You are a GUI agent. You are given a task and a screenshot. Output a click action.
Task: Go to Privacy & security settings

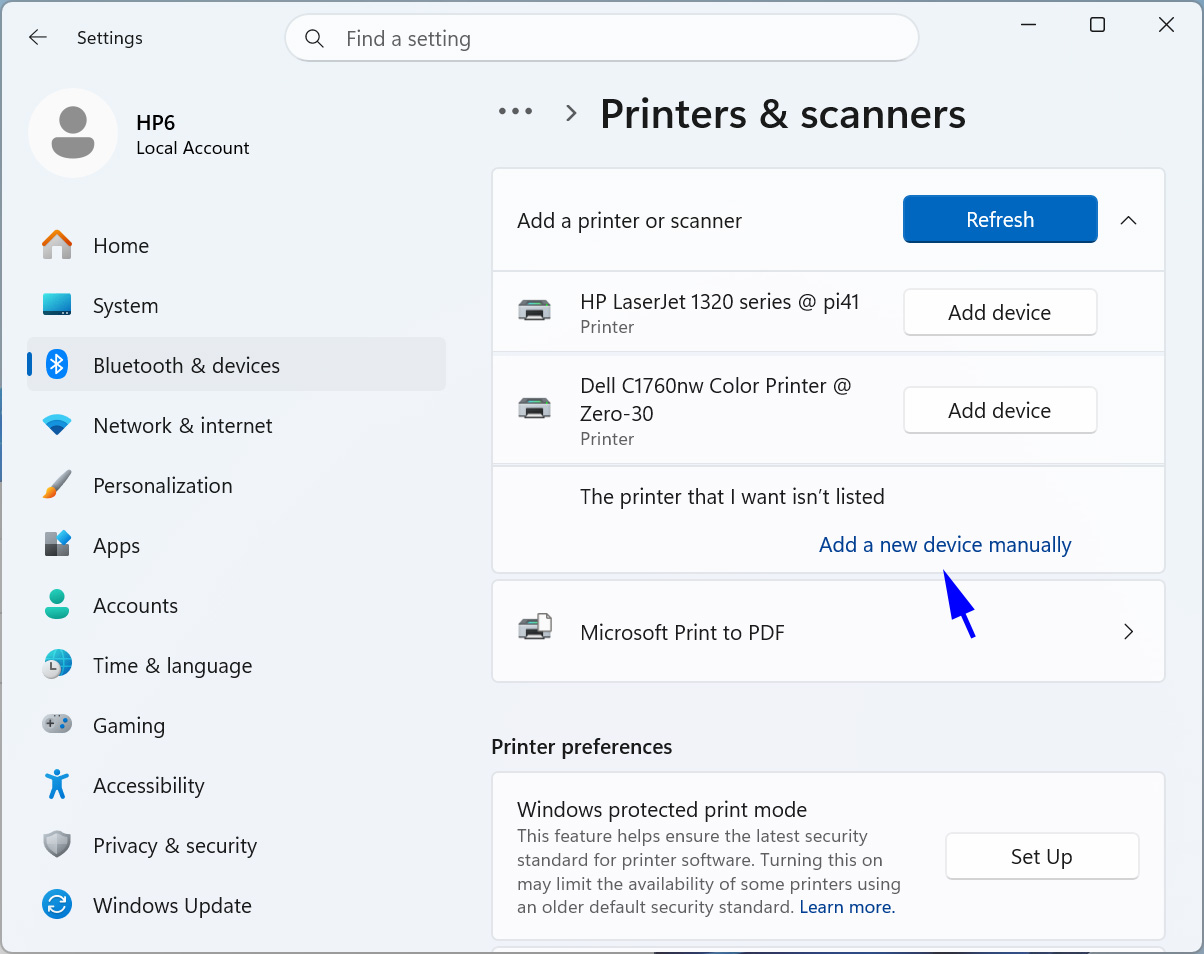click(x=174, y=845)
